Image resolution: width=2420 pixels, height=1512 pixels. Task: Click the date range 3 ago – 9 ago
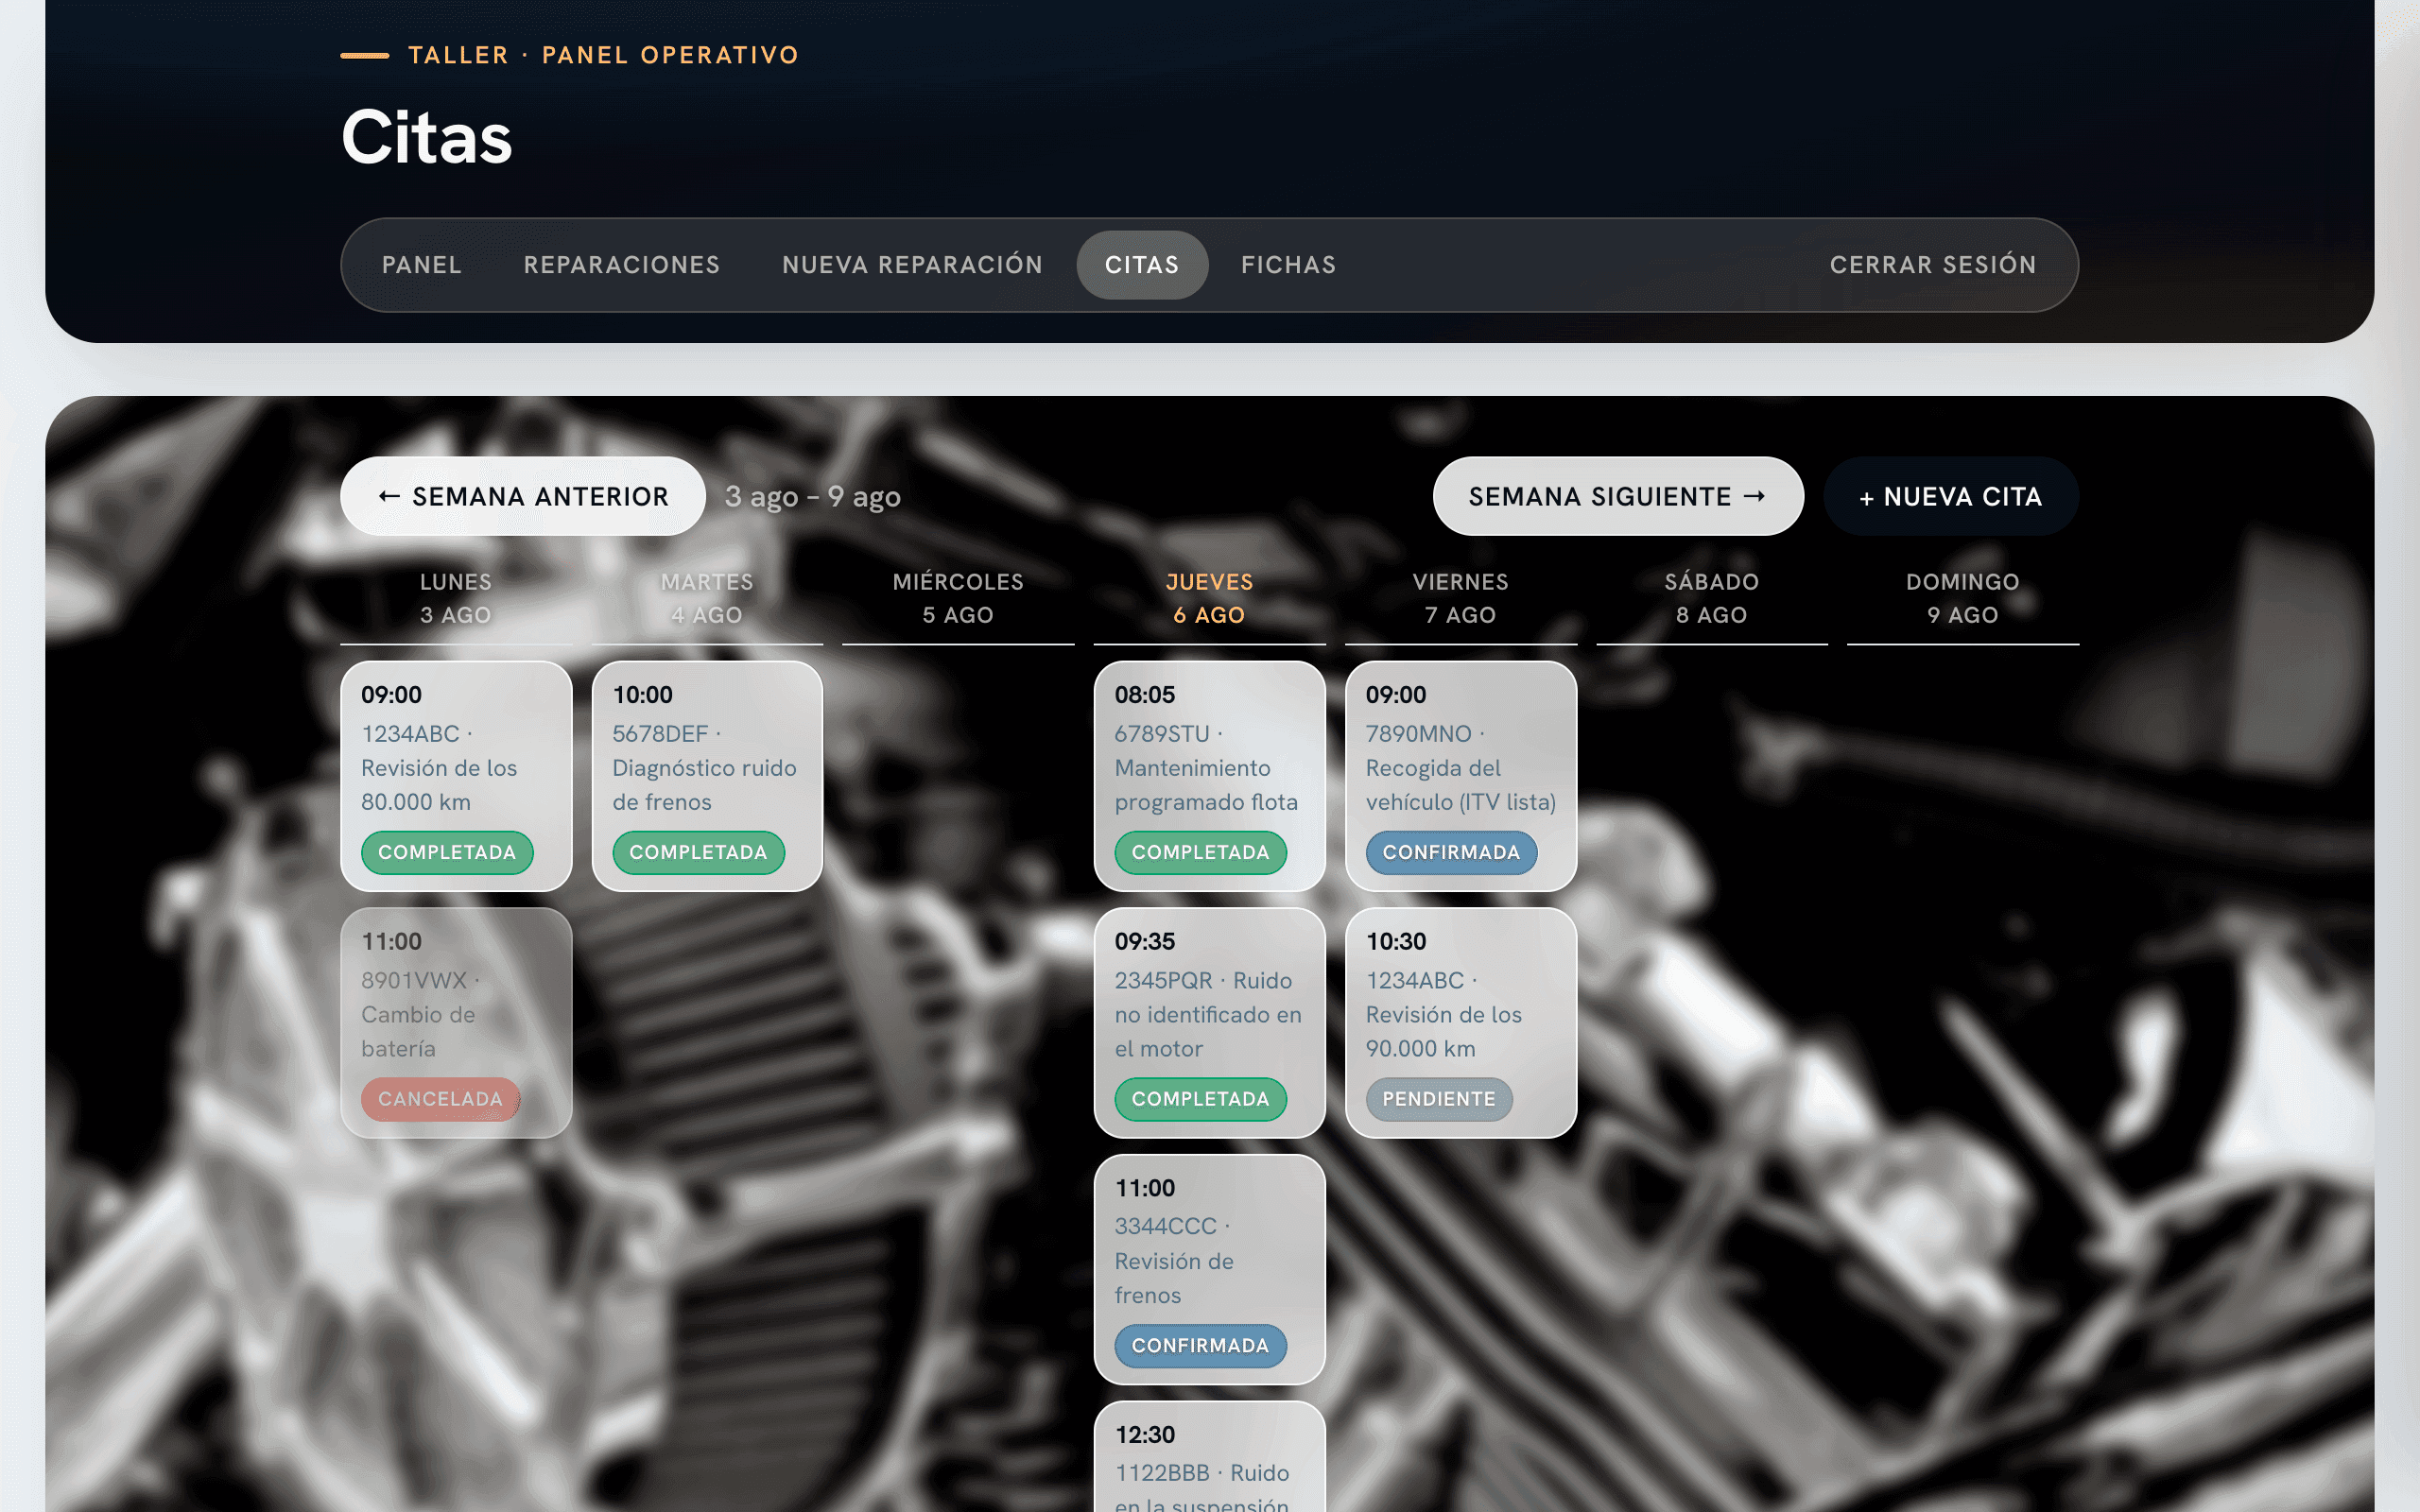point(812,496)
